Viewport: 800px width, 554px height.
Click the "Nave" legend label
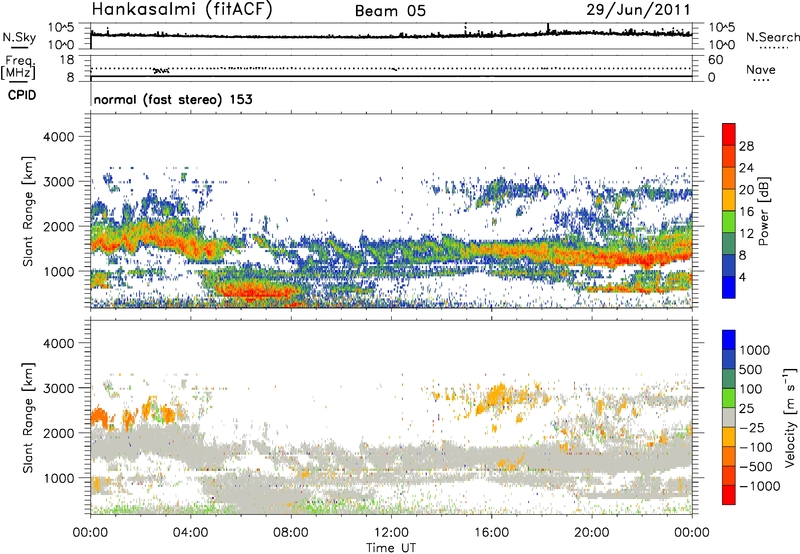[x=761, y=70]
